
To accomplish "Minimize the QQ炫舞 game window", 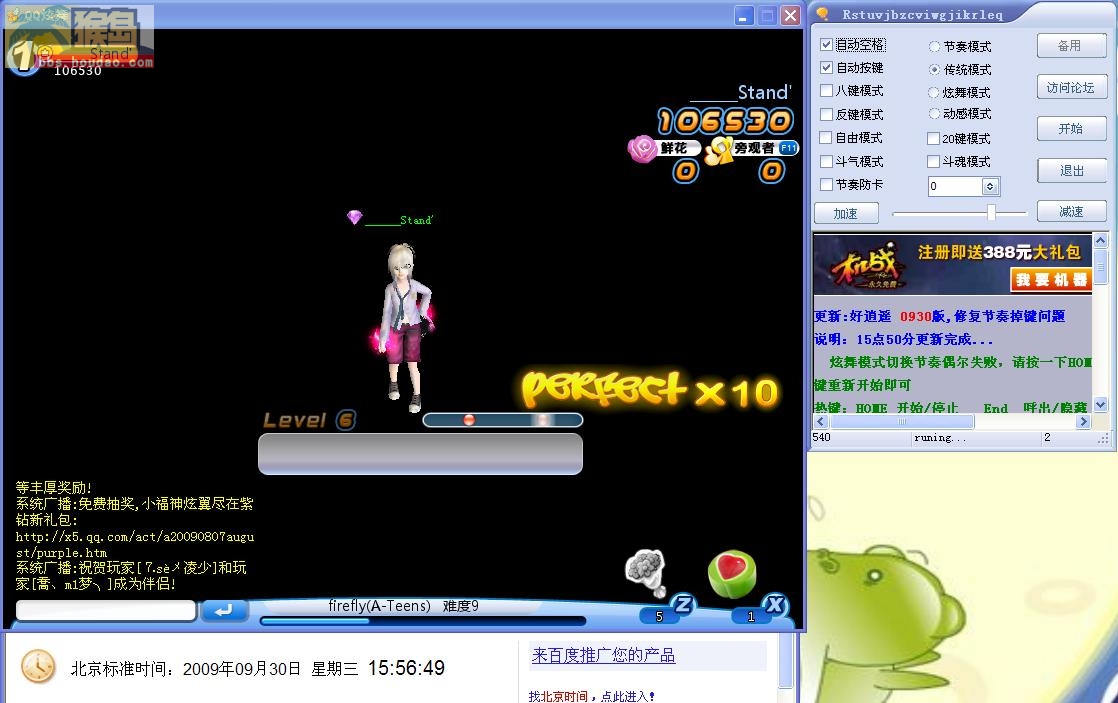I will point(743,16).
